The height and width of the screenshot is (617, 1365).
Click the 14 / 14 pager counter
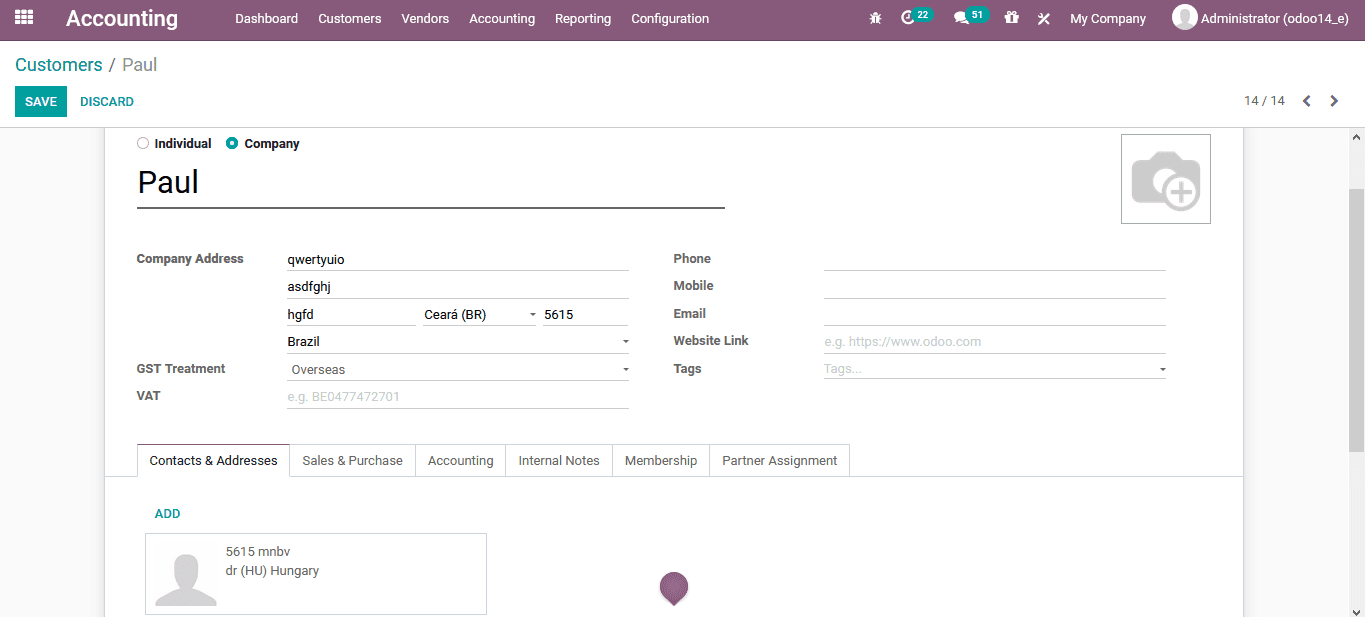click(x=1264, y=101)
